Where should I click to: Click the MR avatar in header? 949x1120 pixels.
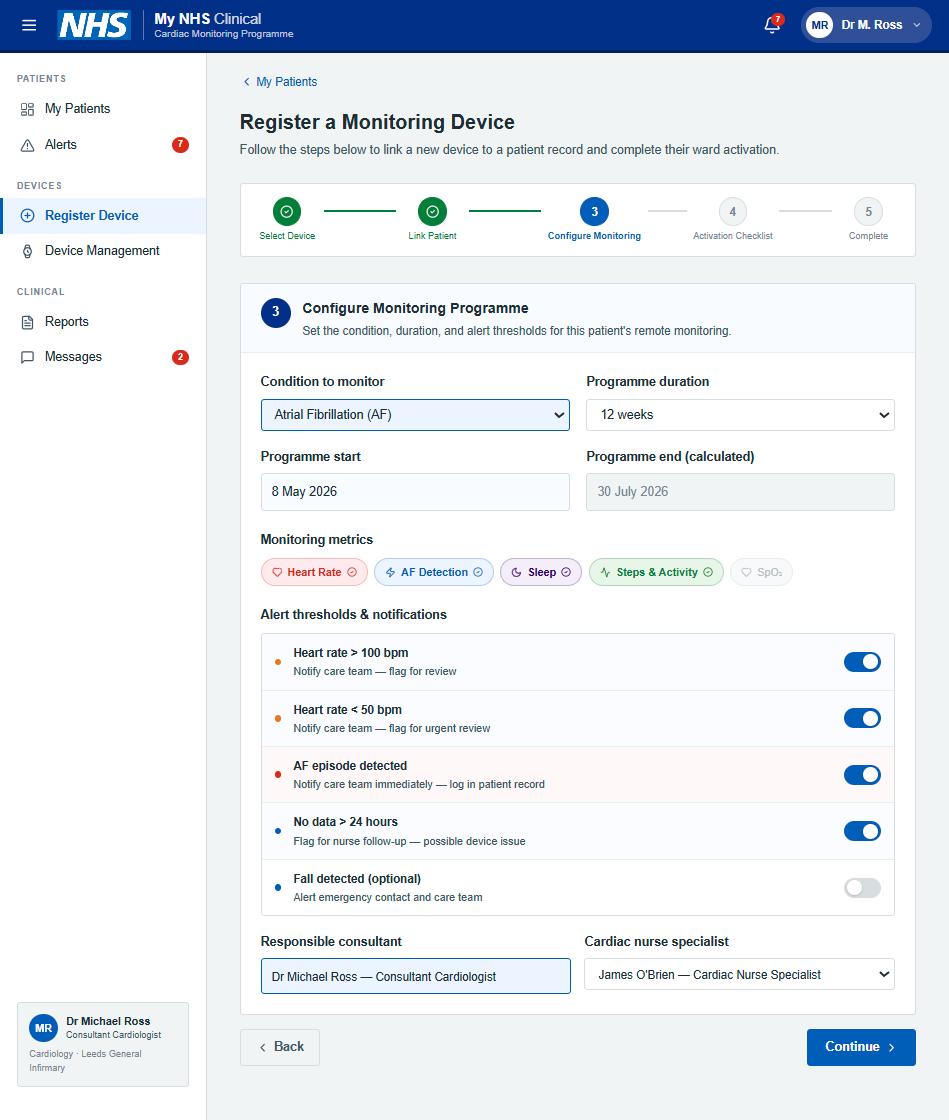tap(819, 25)
